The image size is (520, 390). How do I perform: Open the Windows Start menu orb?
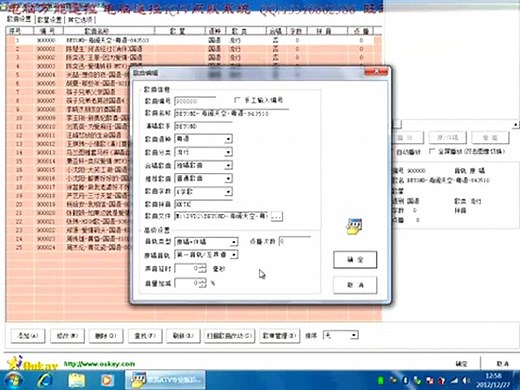13,380
